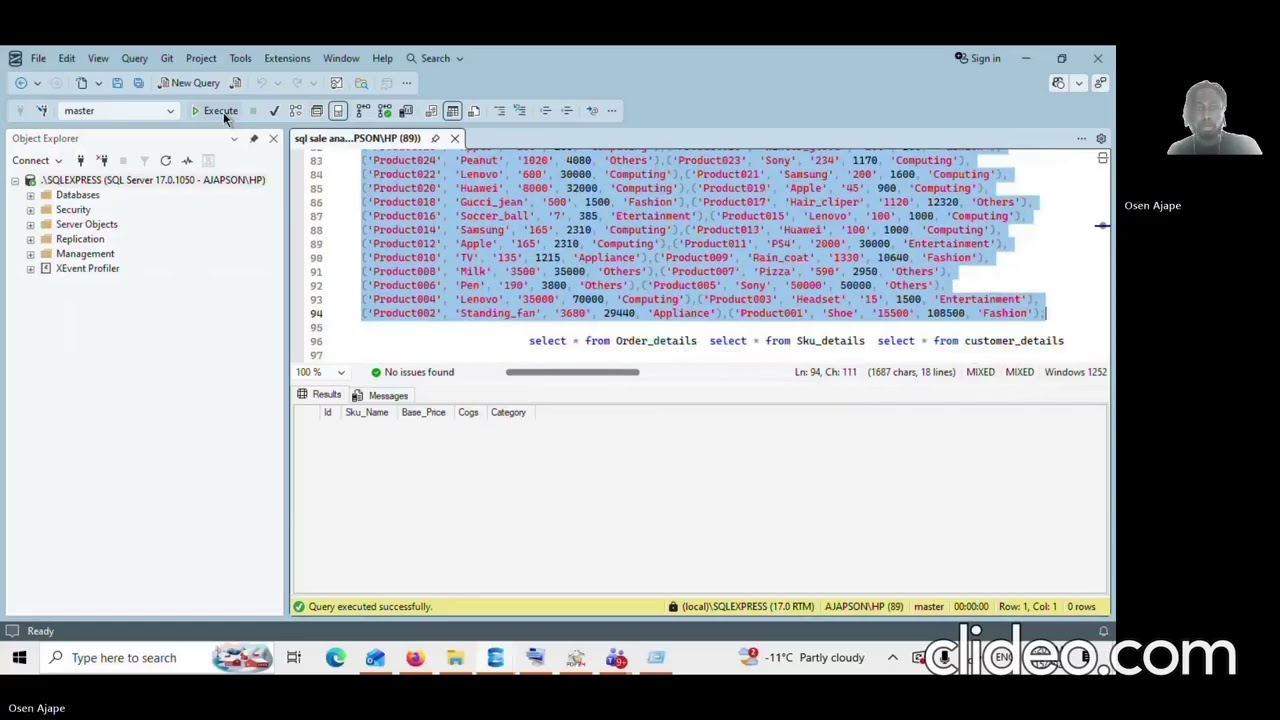1280x720 pixels.
Task: Click the Search box in menu bar
Action: click(435, 58)
